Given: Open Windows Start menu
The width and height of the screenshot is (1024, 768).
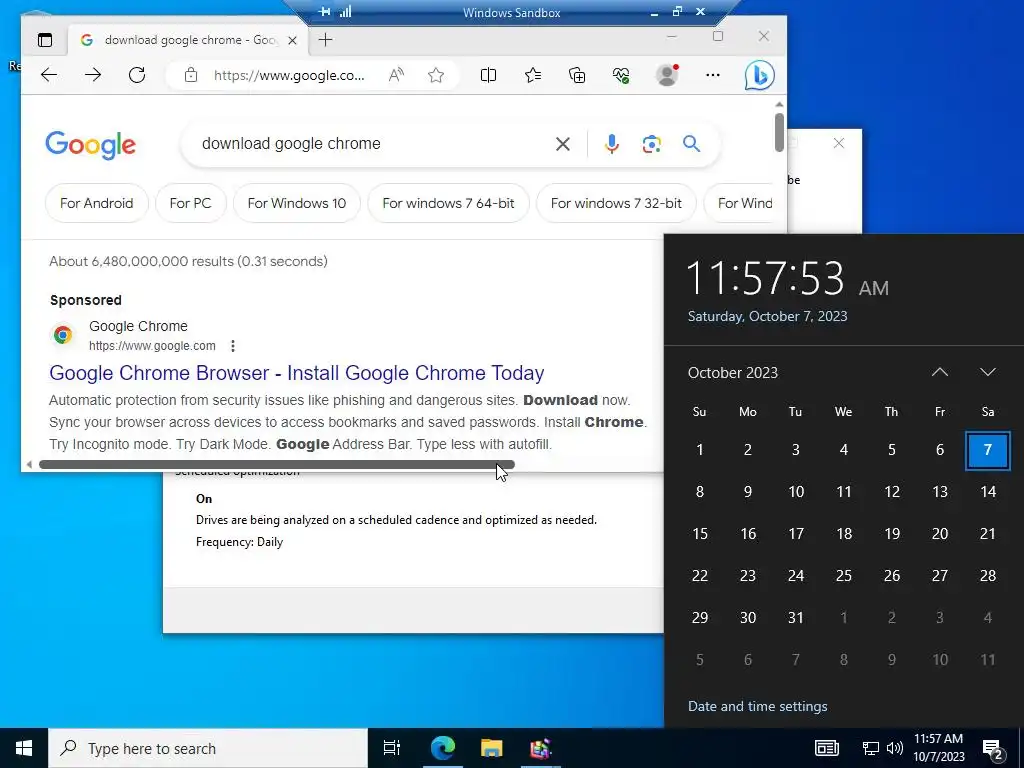Looking at the screenshot, I should pos(24,748).
